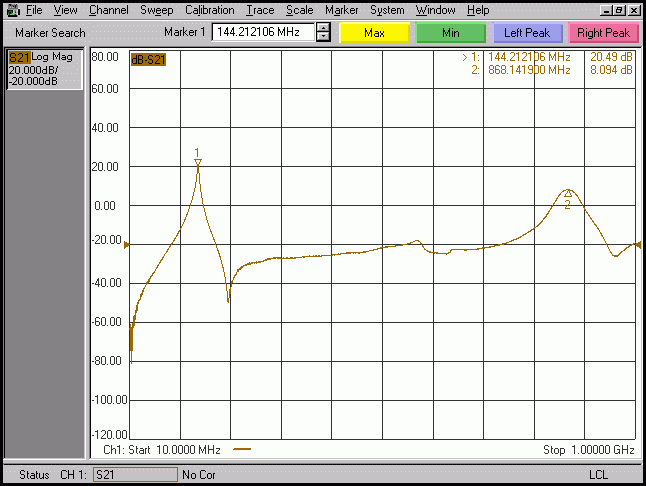The width and height of the screenshot is (646, 486).
Task: Click the green Min search button
Action: click(x=451, y=33)
